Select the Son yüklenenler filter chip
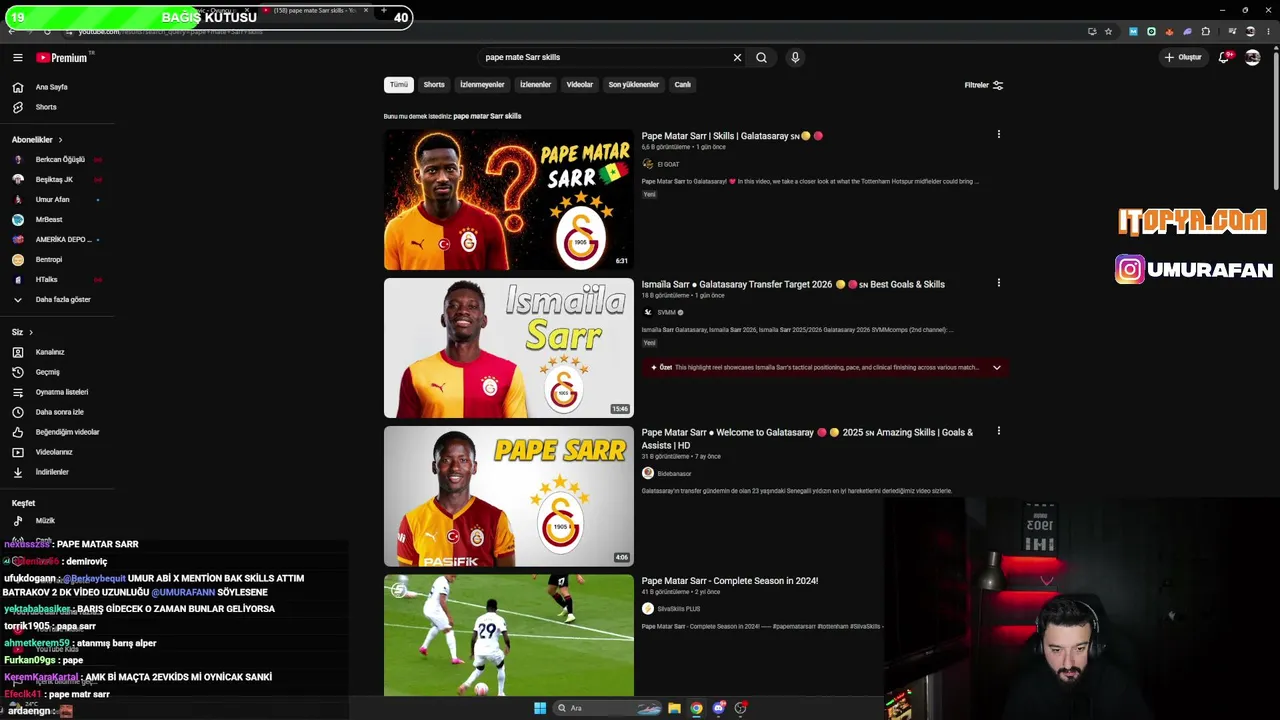 coord(634,85)
